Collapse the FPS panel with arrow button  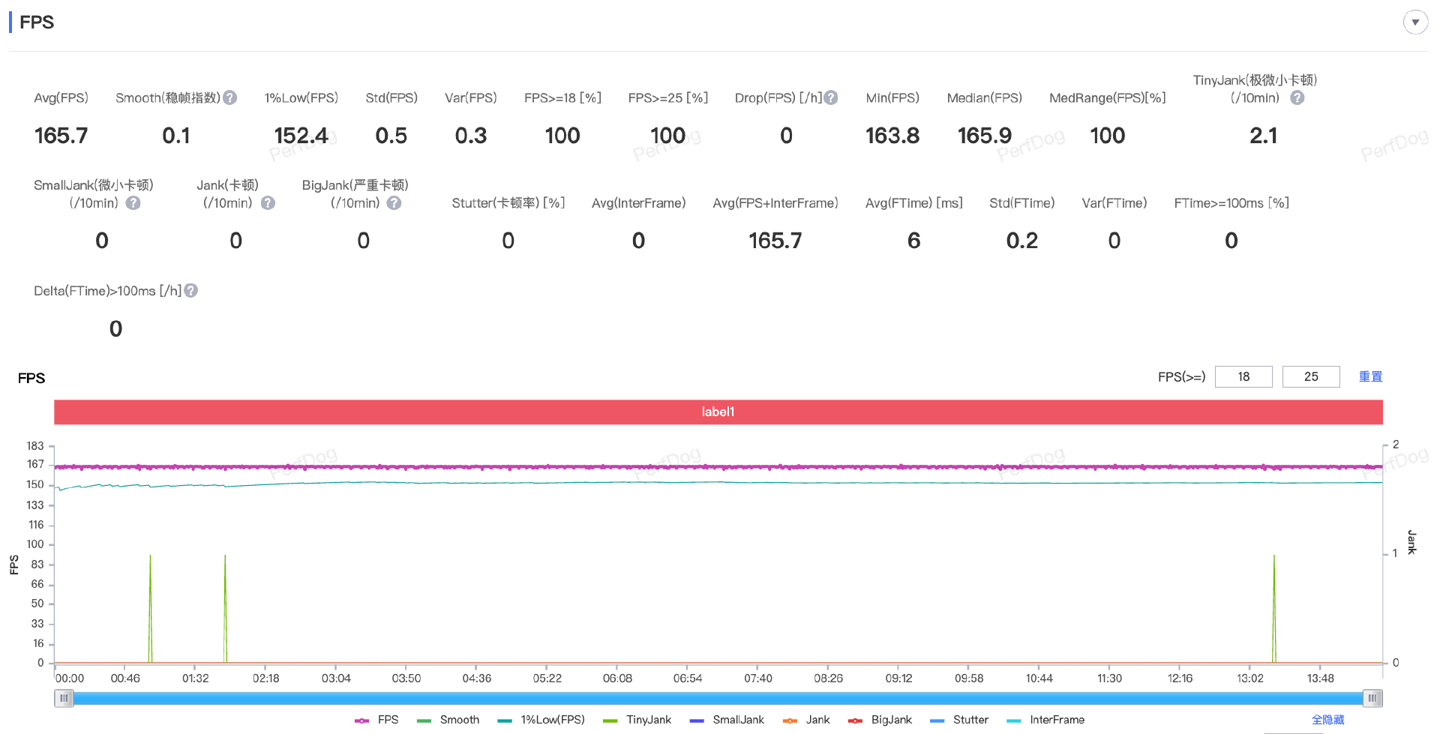tap(1415, 23)
